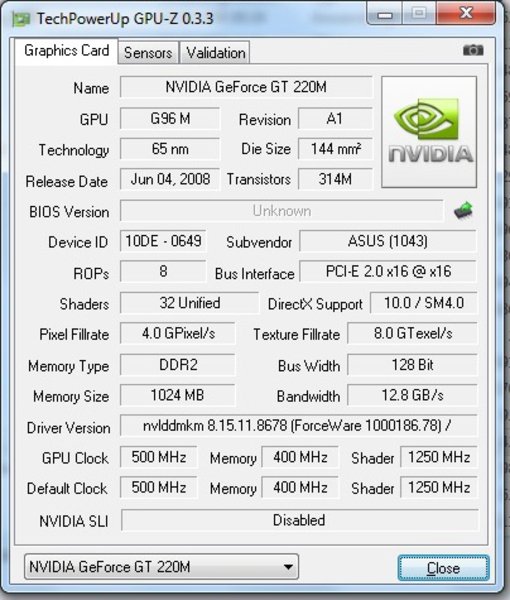
Task: Minimize the GPU-Z window
Action: pyautogui.click(x=384, y=14)
